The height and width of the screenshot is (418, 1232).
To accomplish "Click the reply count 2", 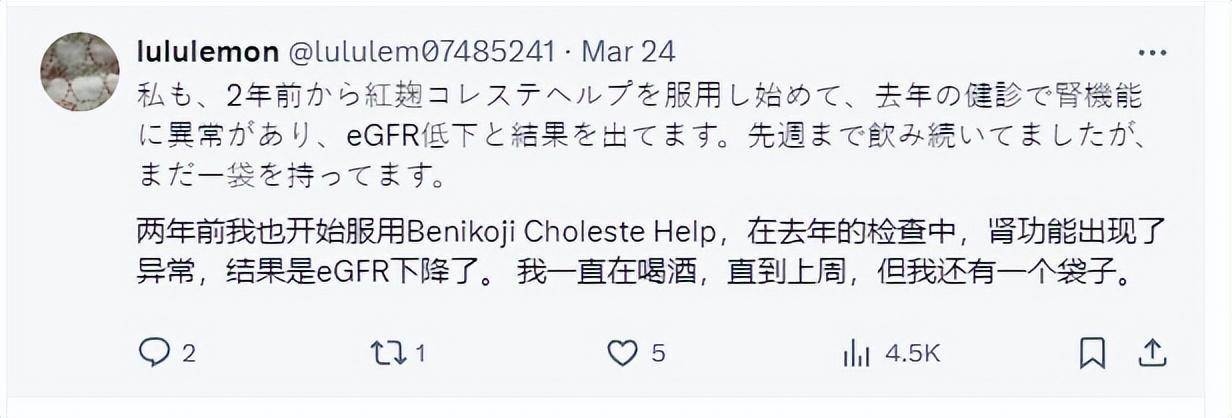I will (188, 353).
